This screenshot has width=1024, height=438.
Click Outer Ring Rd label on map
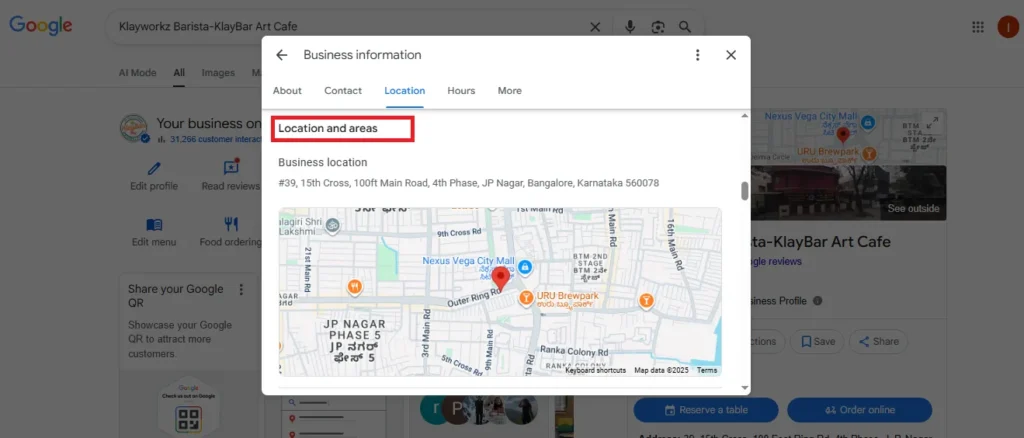coord(473,298)
